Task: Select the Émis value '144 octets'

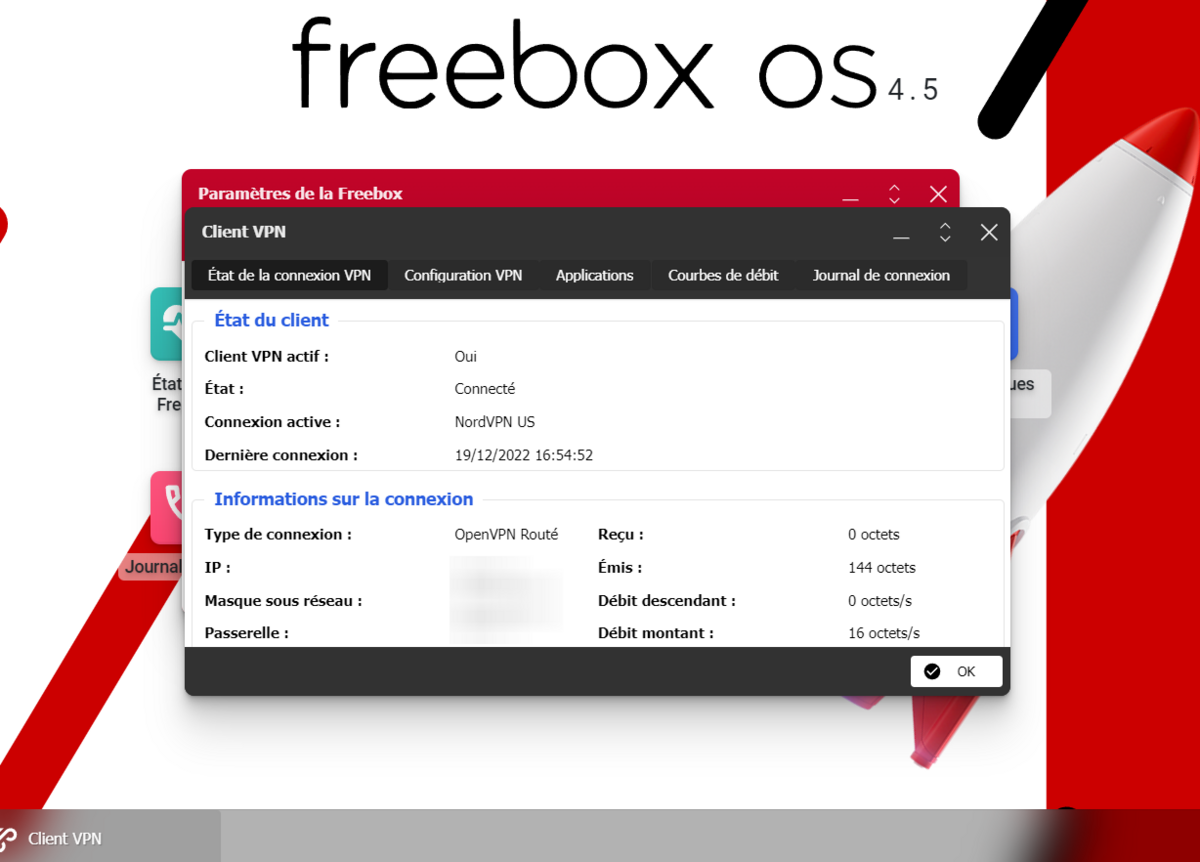Action: (882, 567)
